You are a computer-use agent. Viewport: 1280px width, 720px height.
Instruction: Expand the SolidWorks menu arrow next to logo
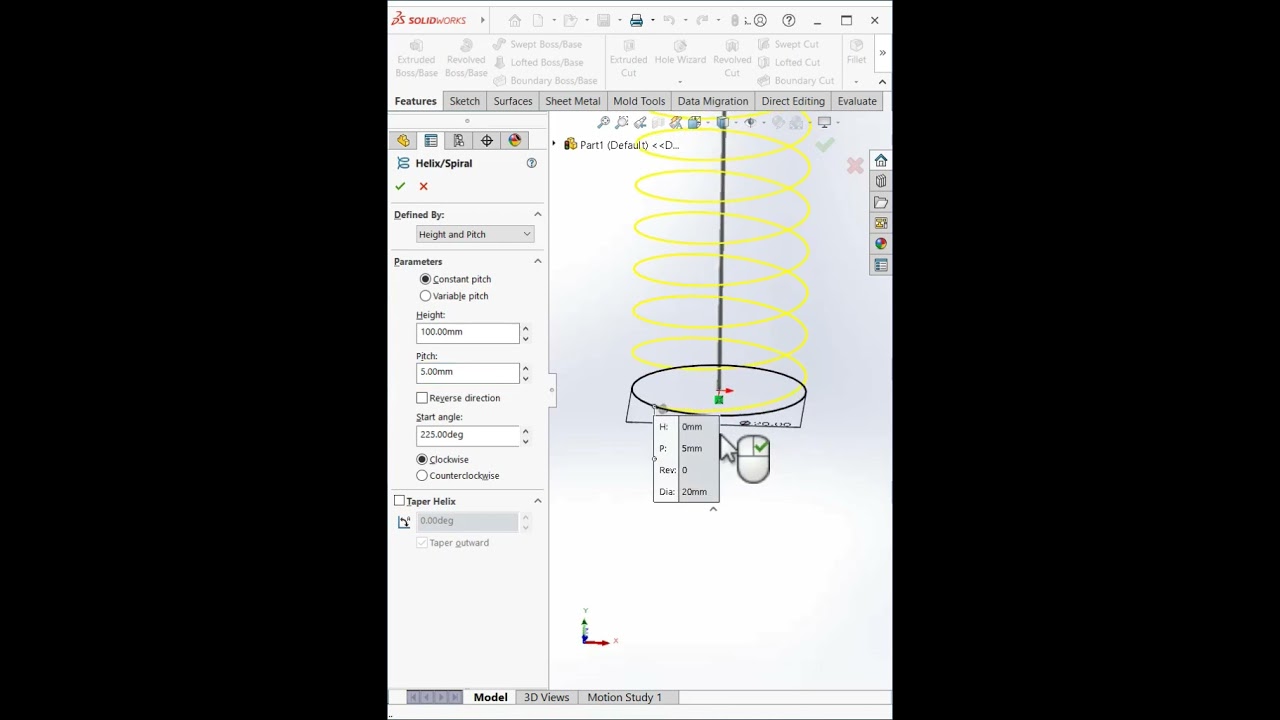(x=482, y=20)
